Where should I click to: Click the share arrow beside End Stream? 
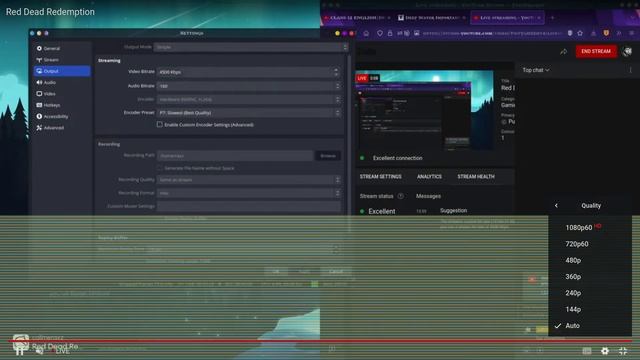[x=563, y=51]
